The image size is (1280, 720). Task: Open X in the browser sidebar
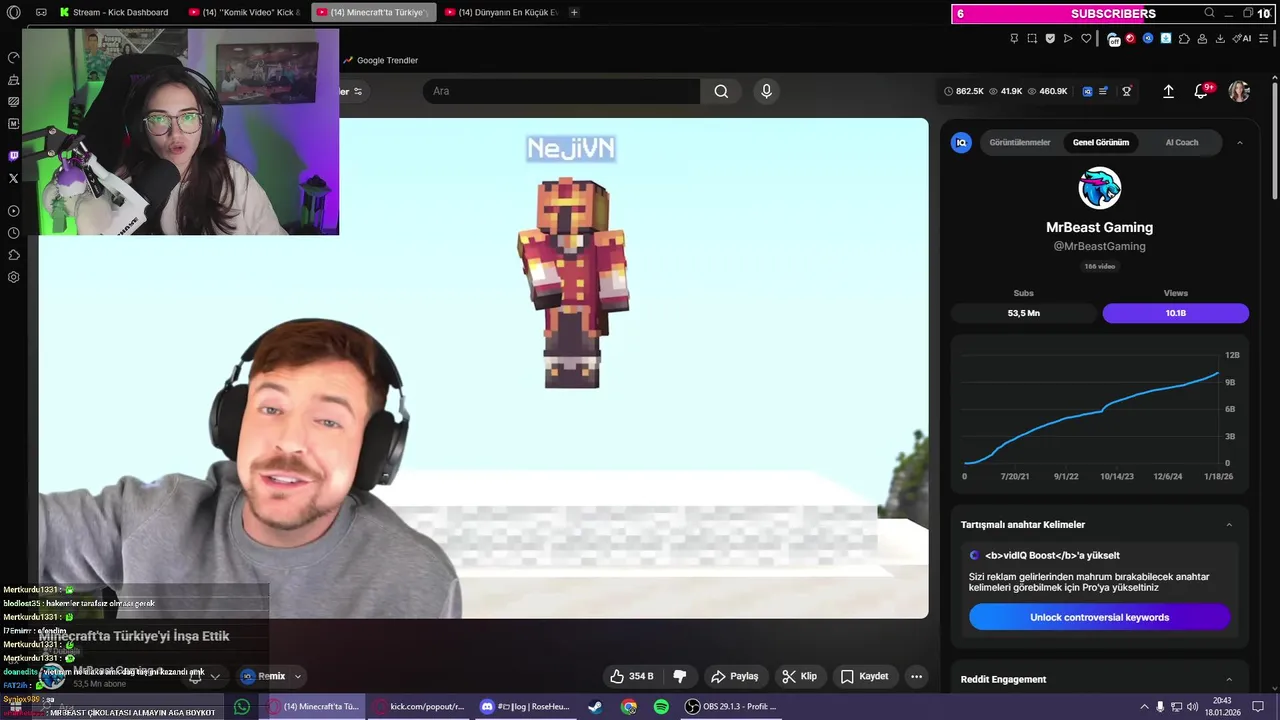13,178
